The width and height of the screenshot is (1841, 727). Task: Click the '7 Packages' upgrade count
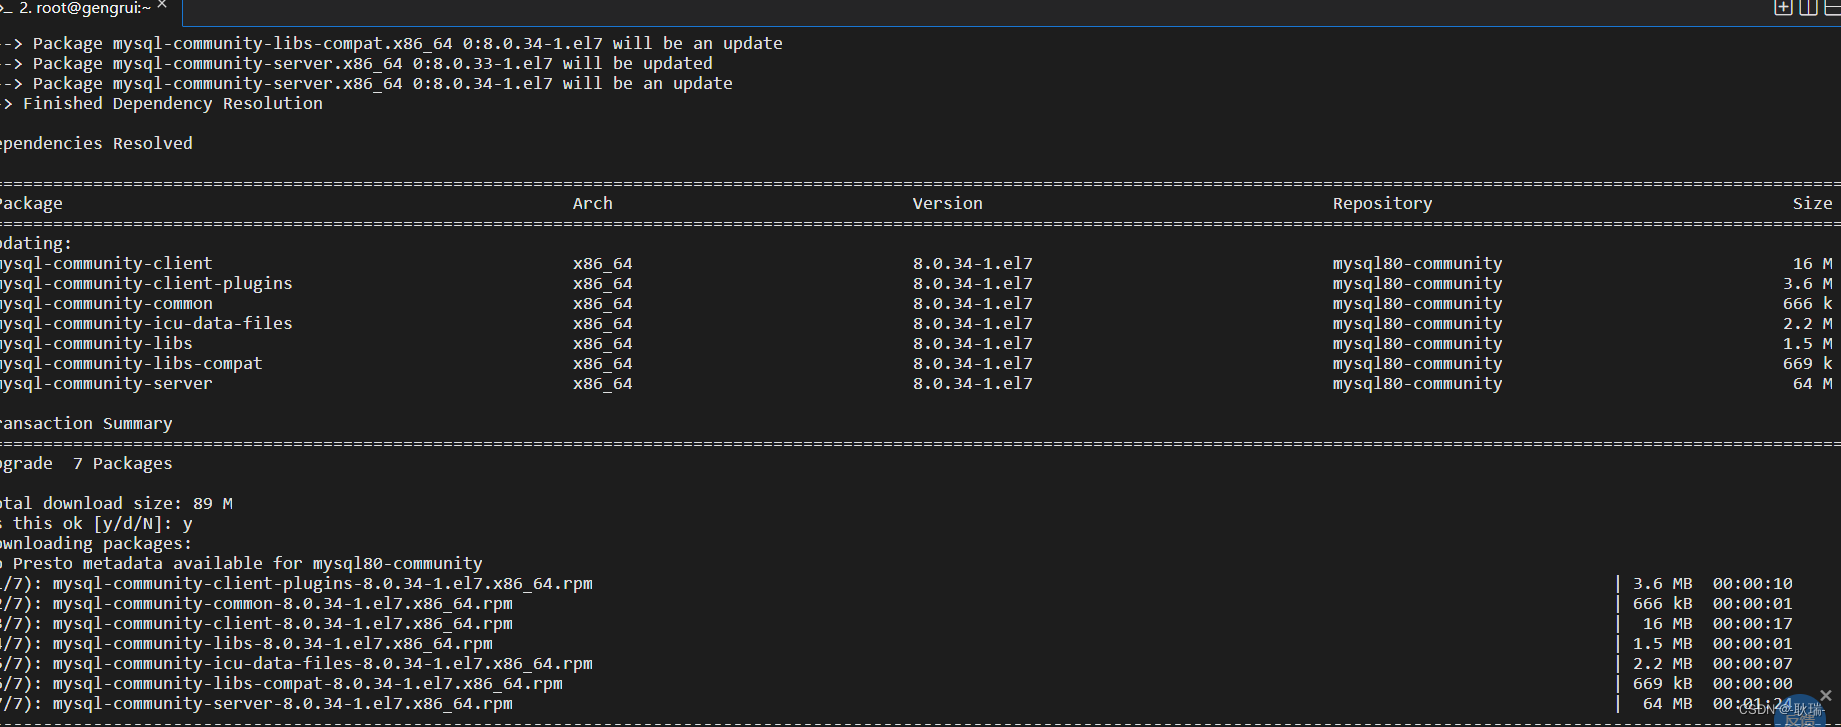coord(122,463)
